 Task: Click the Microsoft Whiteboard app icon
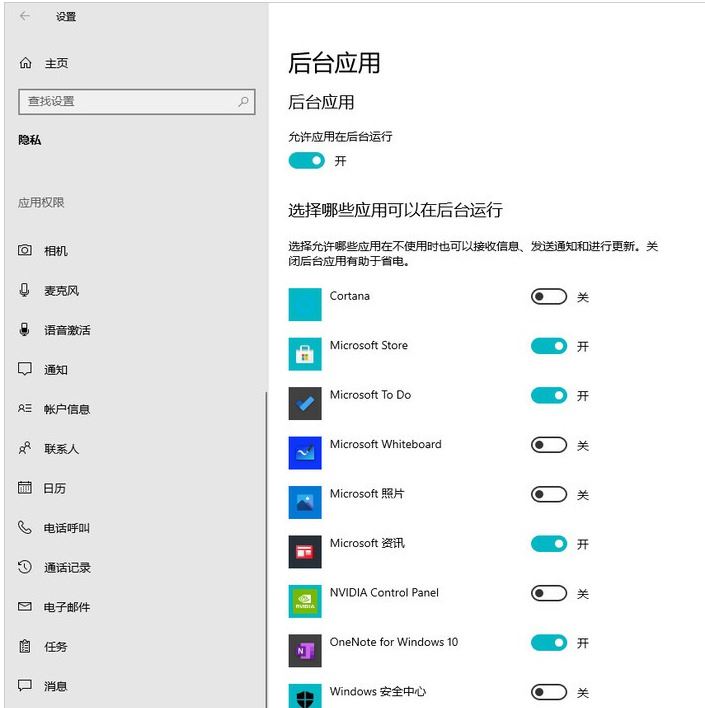pos(305,453)
